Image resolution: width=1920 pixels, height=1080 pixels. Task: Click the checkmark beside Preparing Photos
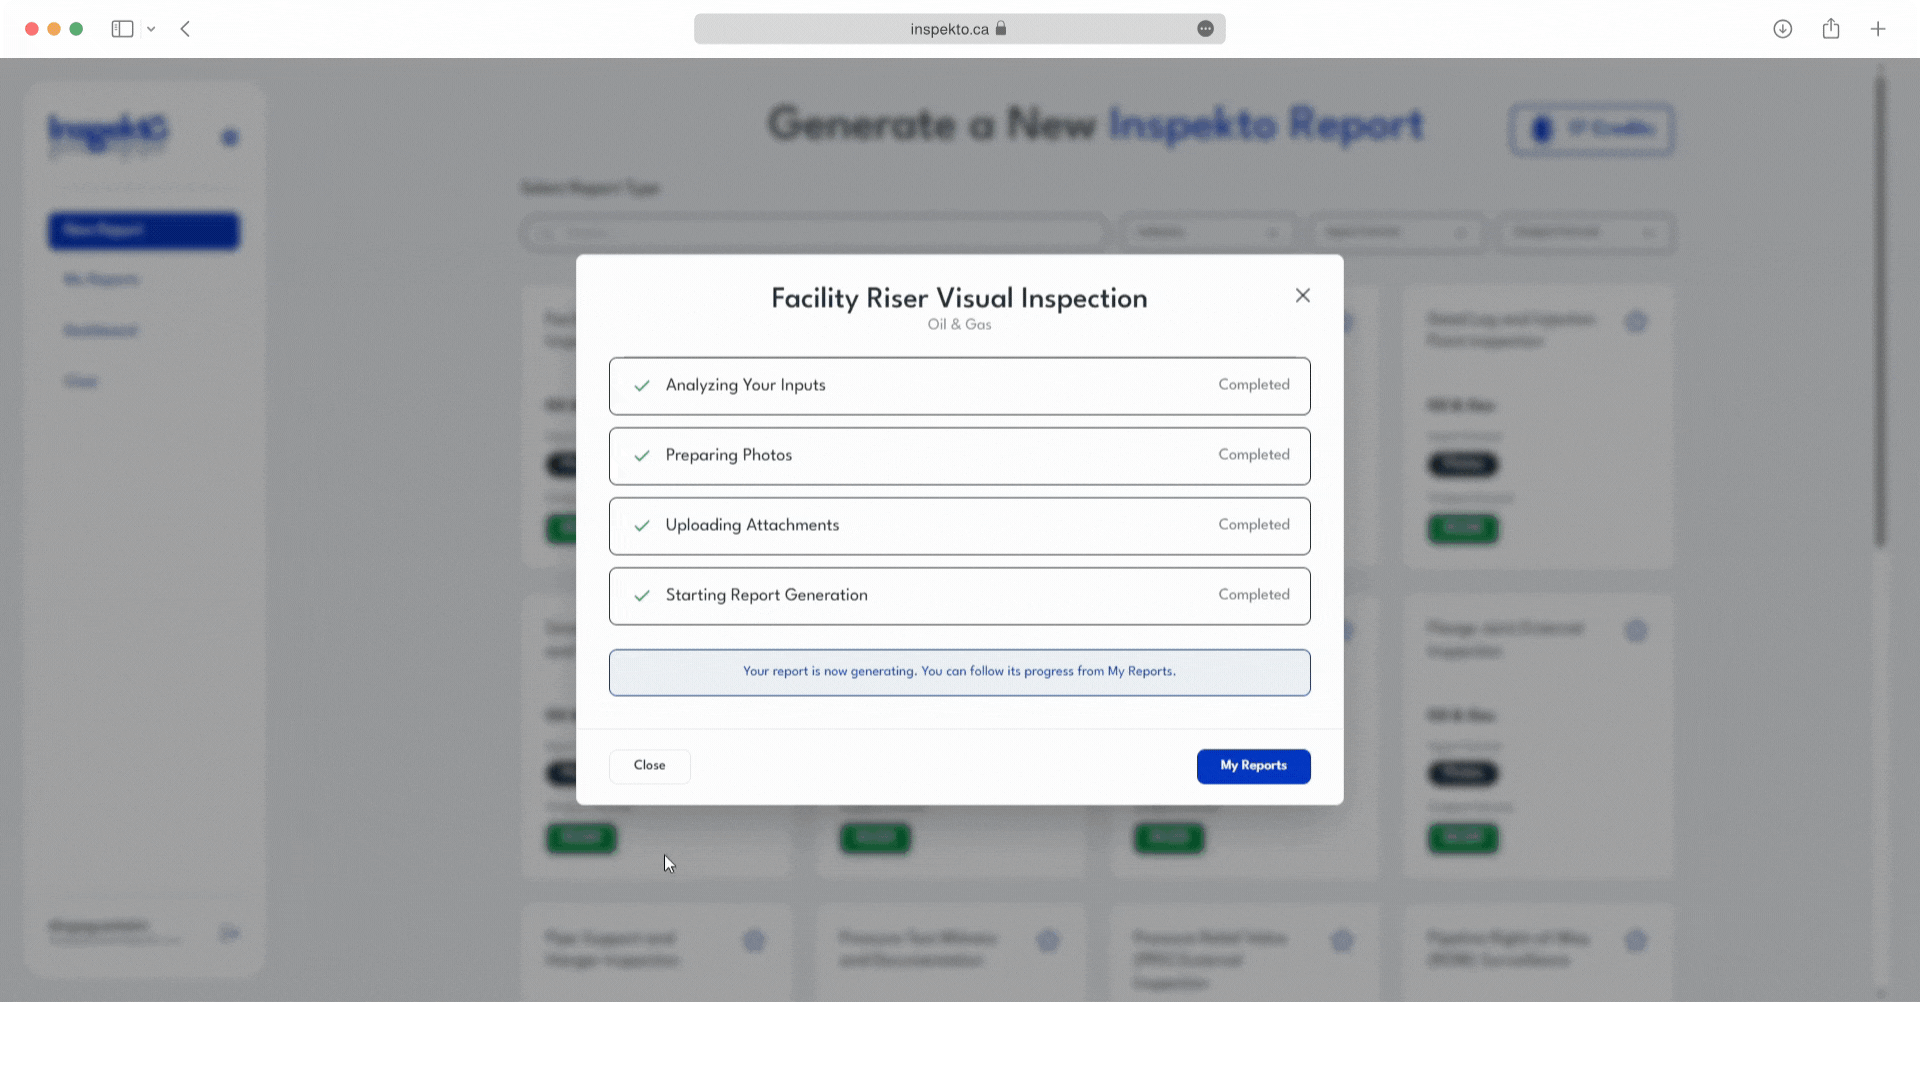pyautogui.click(x=642, y=456)
